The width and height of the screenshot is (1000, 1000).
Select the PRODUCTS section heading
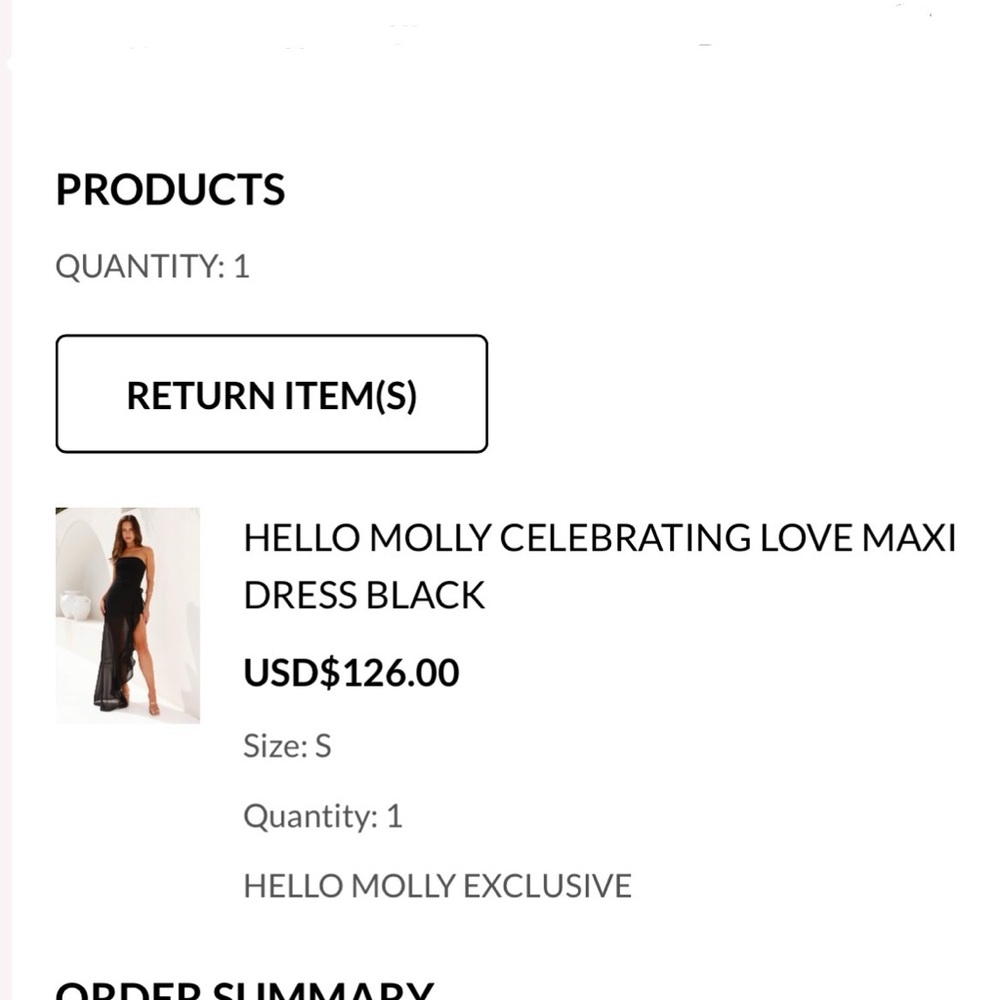[x=170, y=189]
